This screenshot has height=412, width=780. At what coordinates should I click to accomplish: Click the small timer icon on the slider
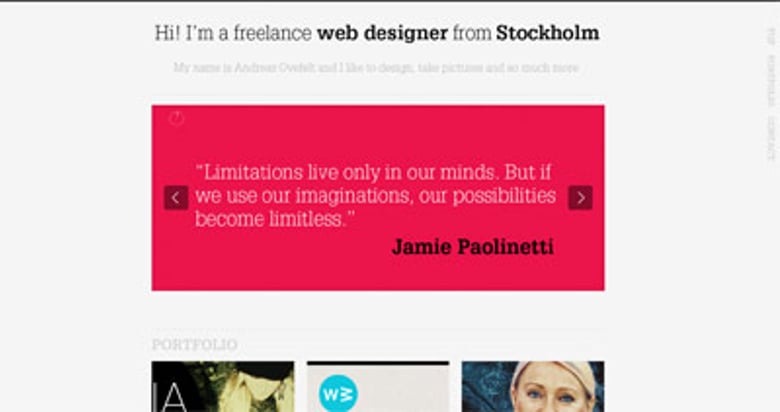click(x=176, y=119)
